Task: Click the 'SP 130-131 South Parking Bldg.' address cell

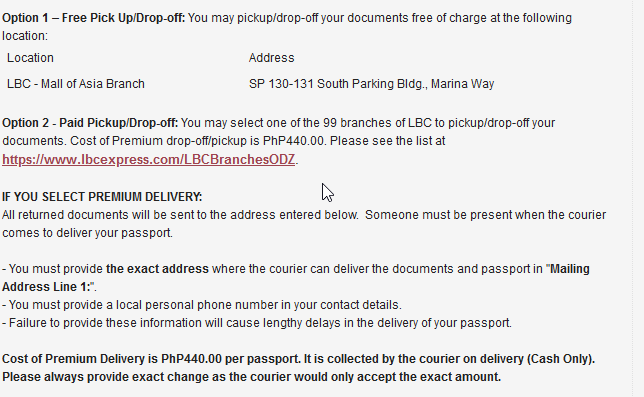Action: pos(371,84)
